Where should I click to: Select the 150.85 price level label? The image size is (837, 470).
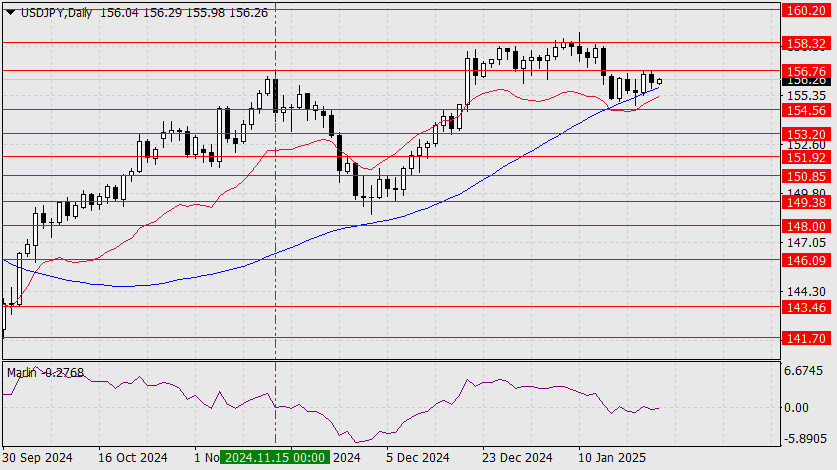tap(806, 176)
